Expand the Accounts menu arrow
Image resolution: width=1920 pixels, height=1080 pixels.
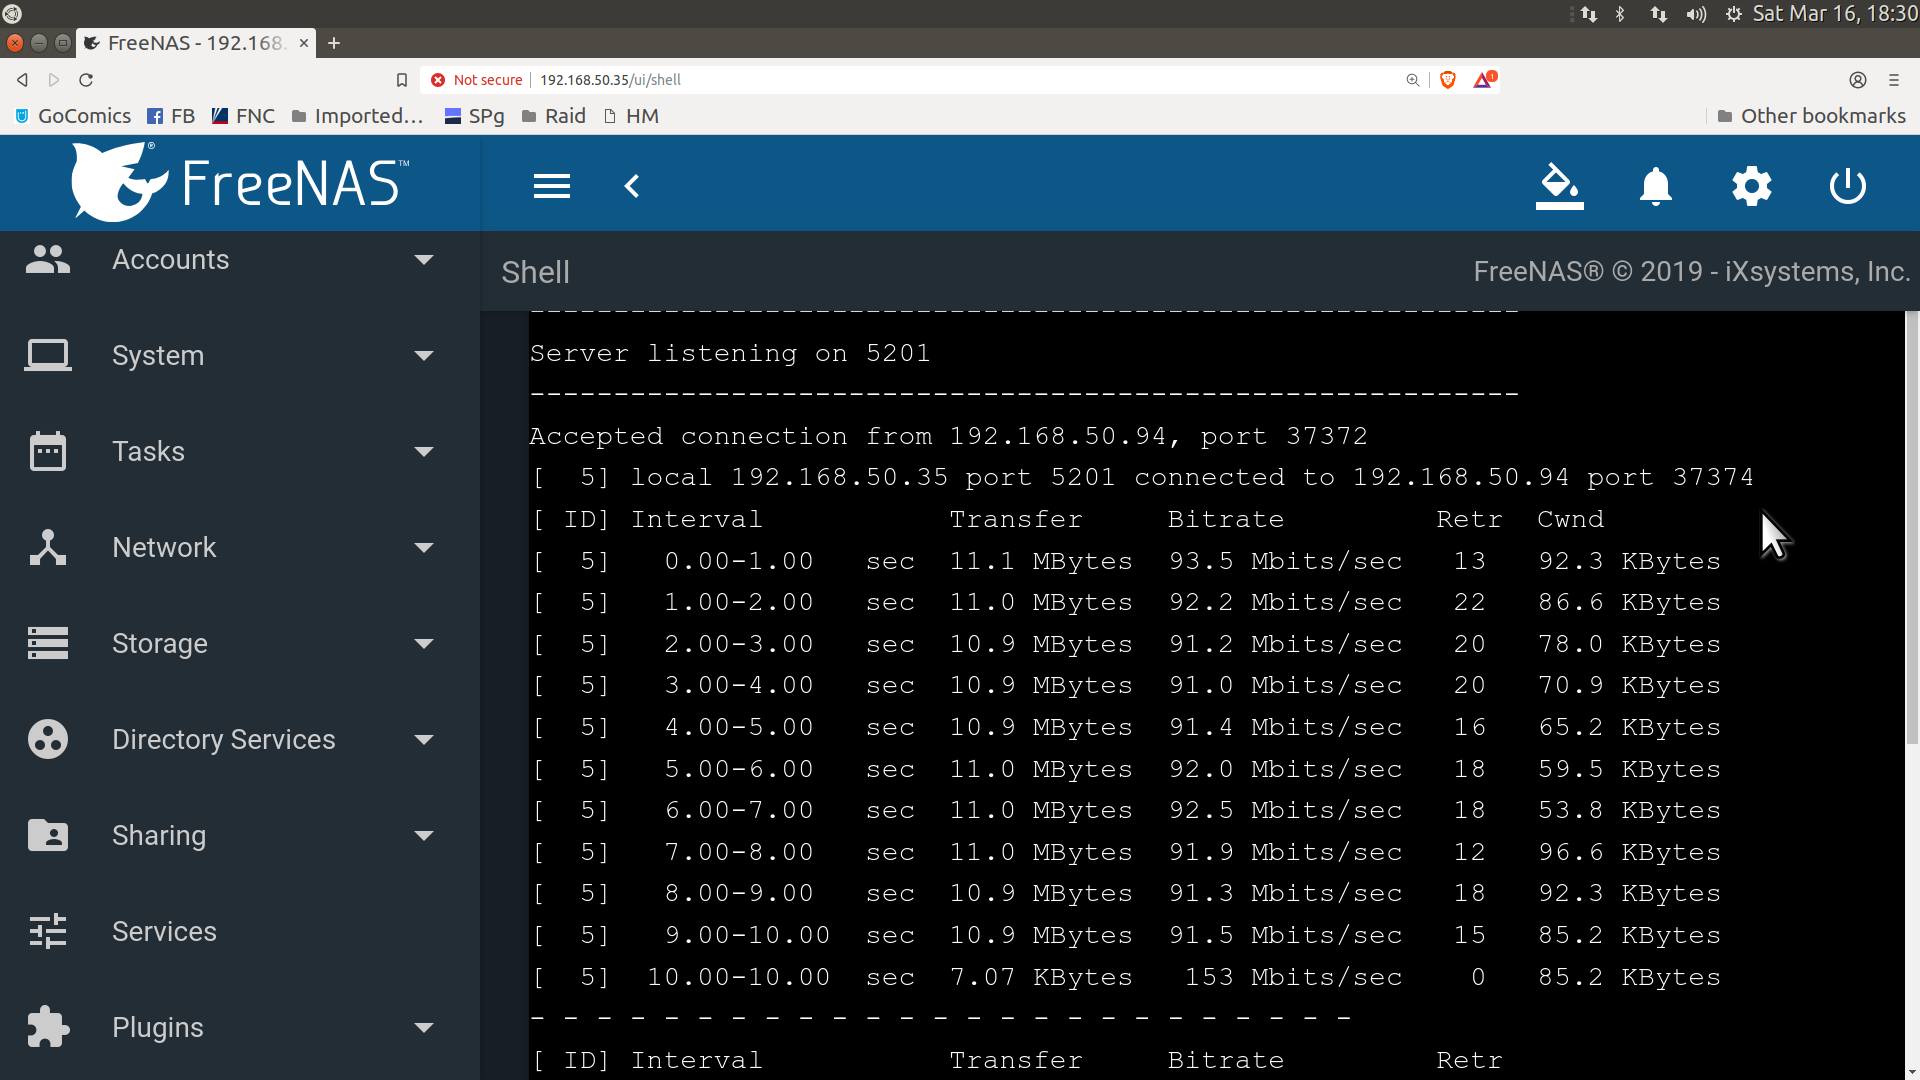[x=424, y=260]
